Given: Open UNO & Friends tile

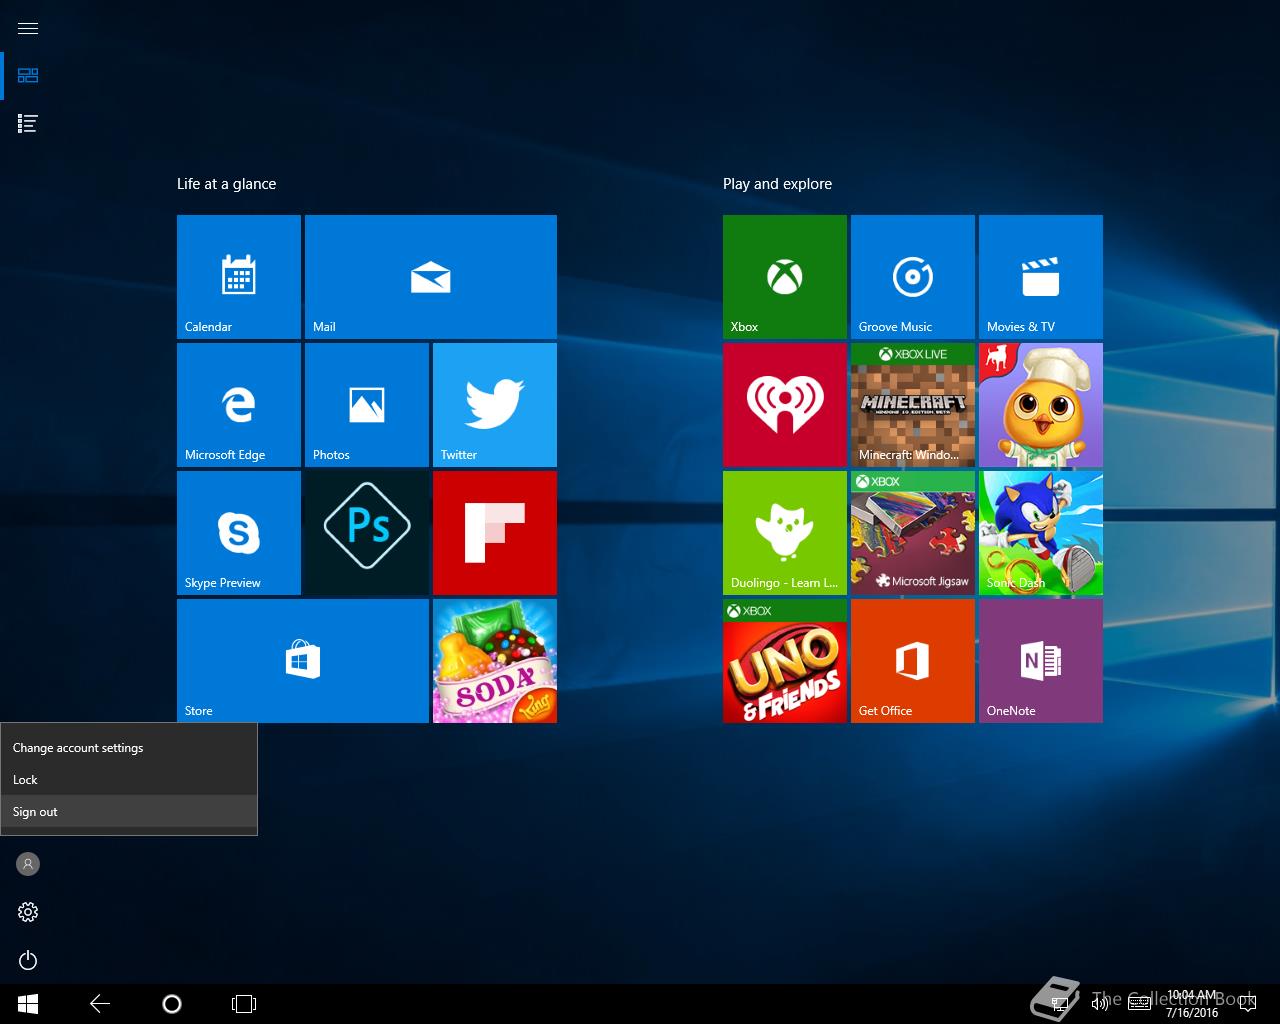Looking at the screenshot, I should click(785, 661).
